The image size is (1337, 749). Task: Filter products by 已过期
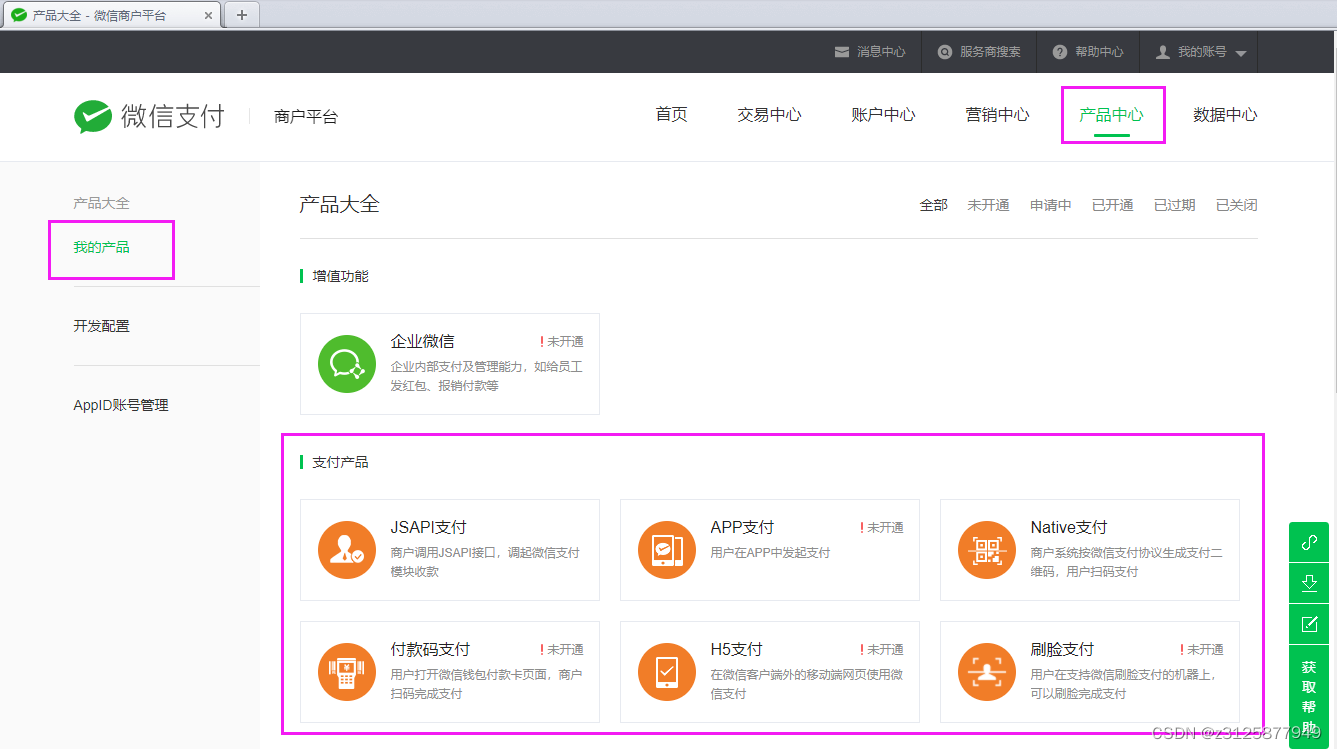tap(1174, 205)
